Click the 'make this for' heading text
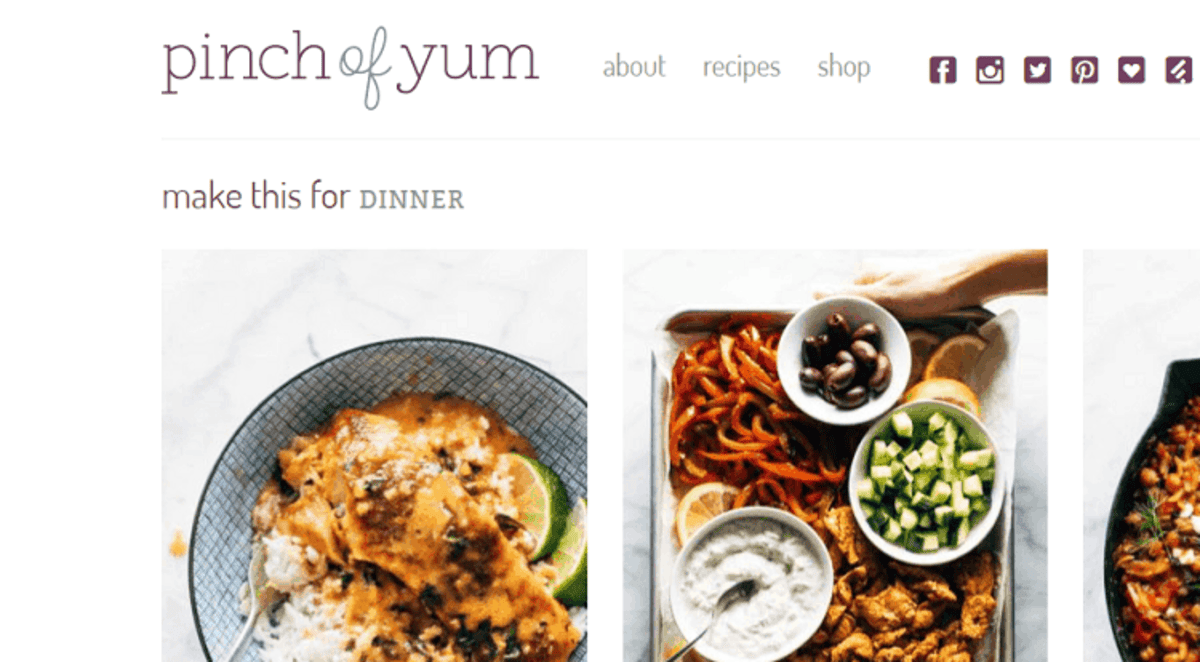The width and height of the screenshot is (1200, 662). [256, 196]
